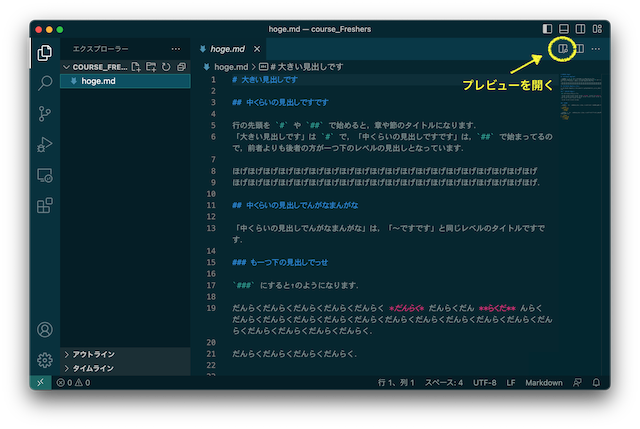Click the remote window indicator

pos(40,382)
